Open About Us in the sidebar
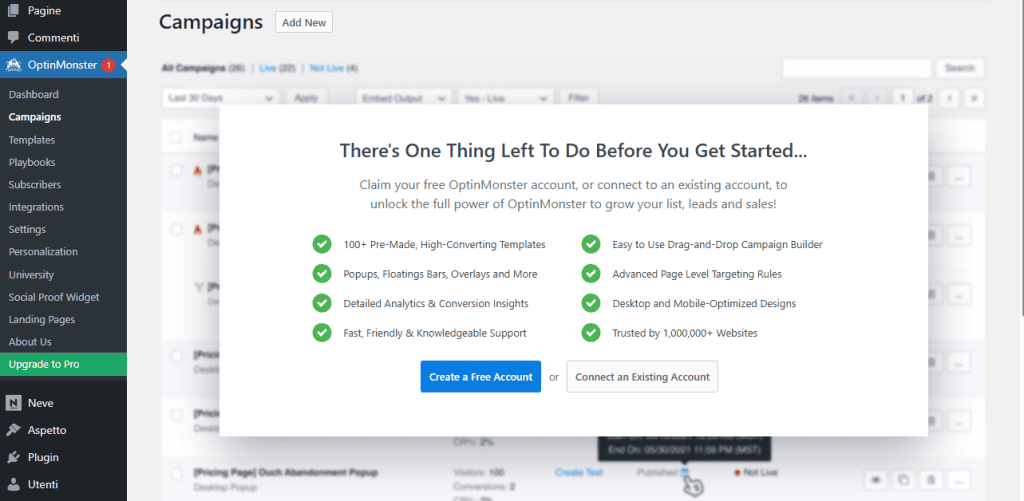 click(x=30, y=342)
